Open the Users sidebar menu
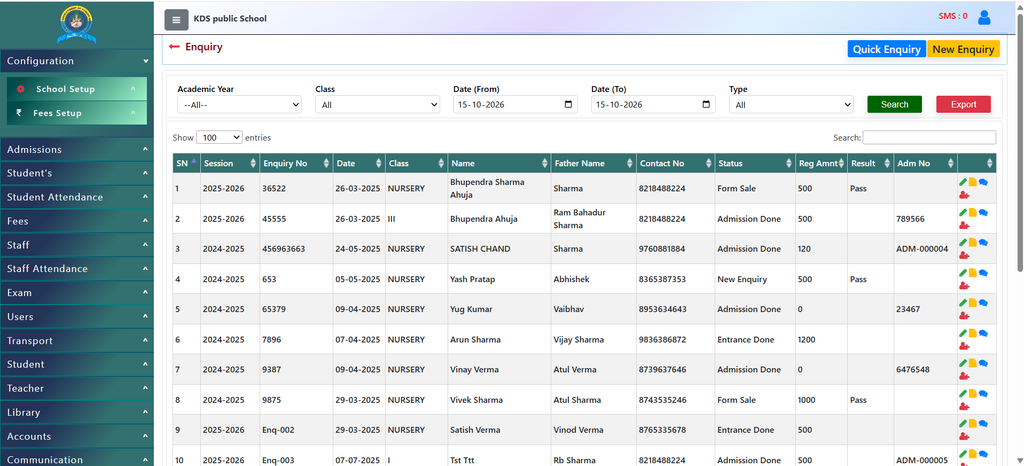This screenshot has height=466, width=1024. (x=76, y=317)
